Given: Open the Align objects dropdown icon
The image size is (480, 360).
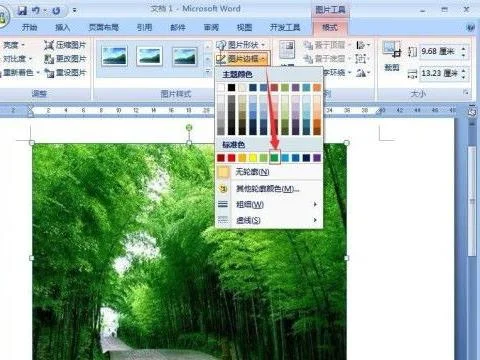Looking at the screenshot, I should tap(363, 45).
